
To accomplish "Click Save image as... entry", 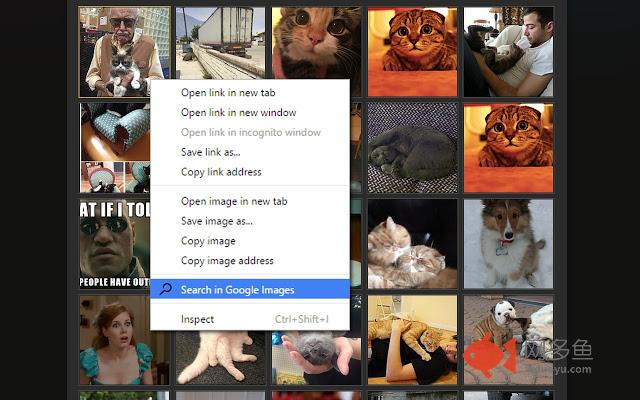I will pos(217,221).
